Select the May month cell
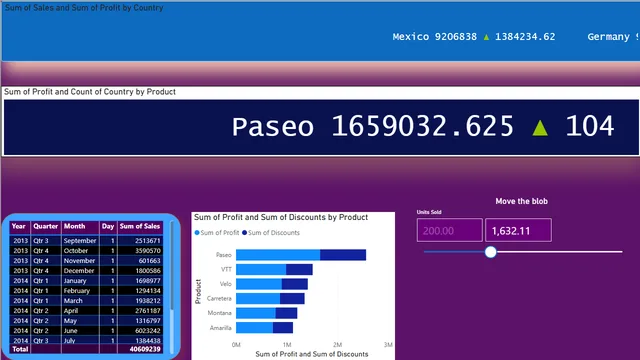 (x=80, y=321)
